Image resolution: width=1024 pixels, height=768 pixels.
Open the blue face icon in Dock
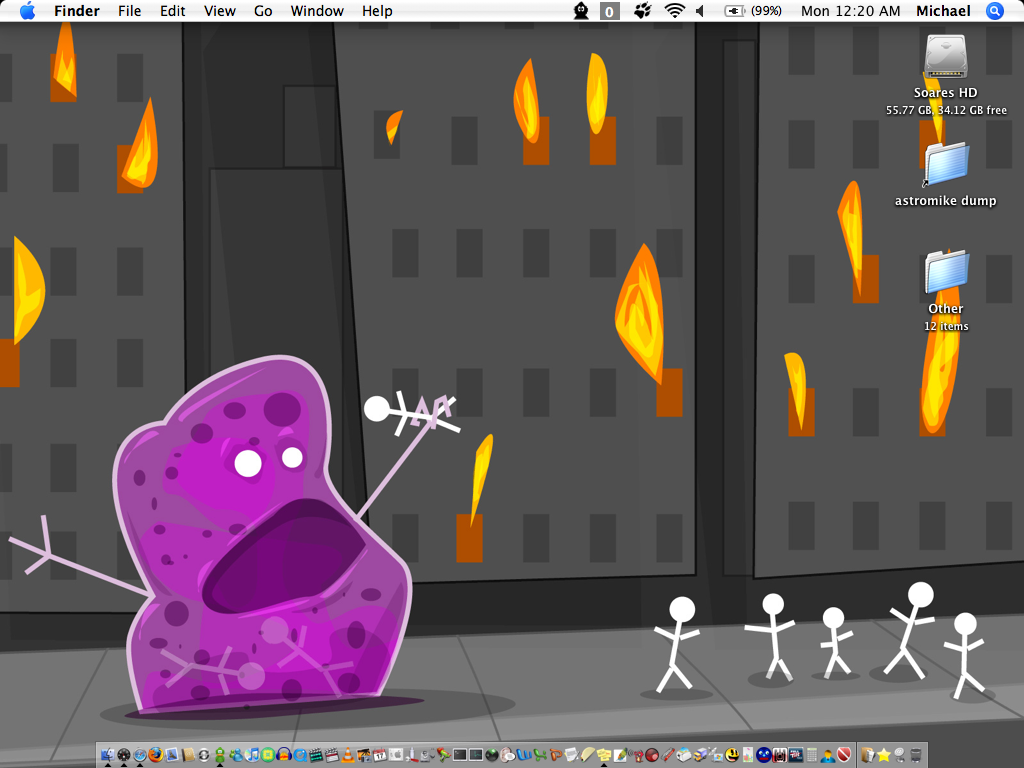(764, 755)
